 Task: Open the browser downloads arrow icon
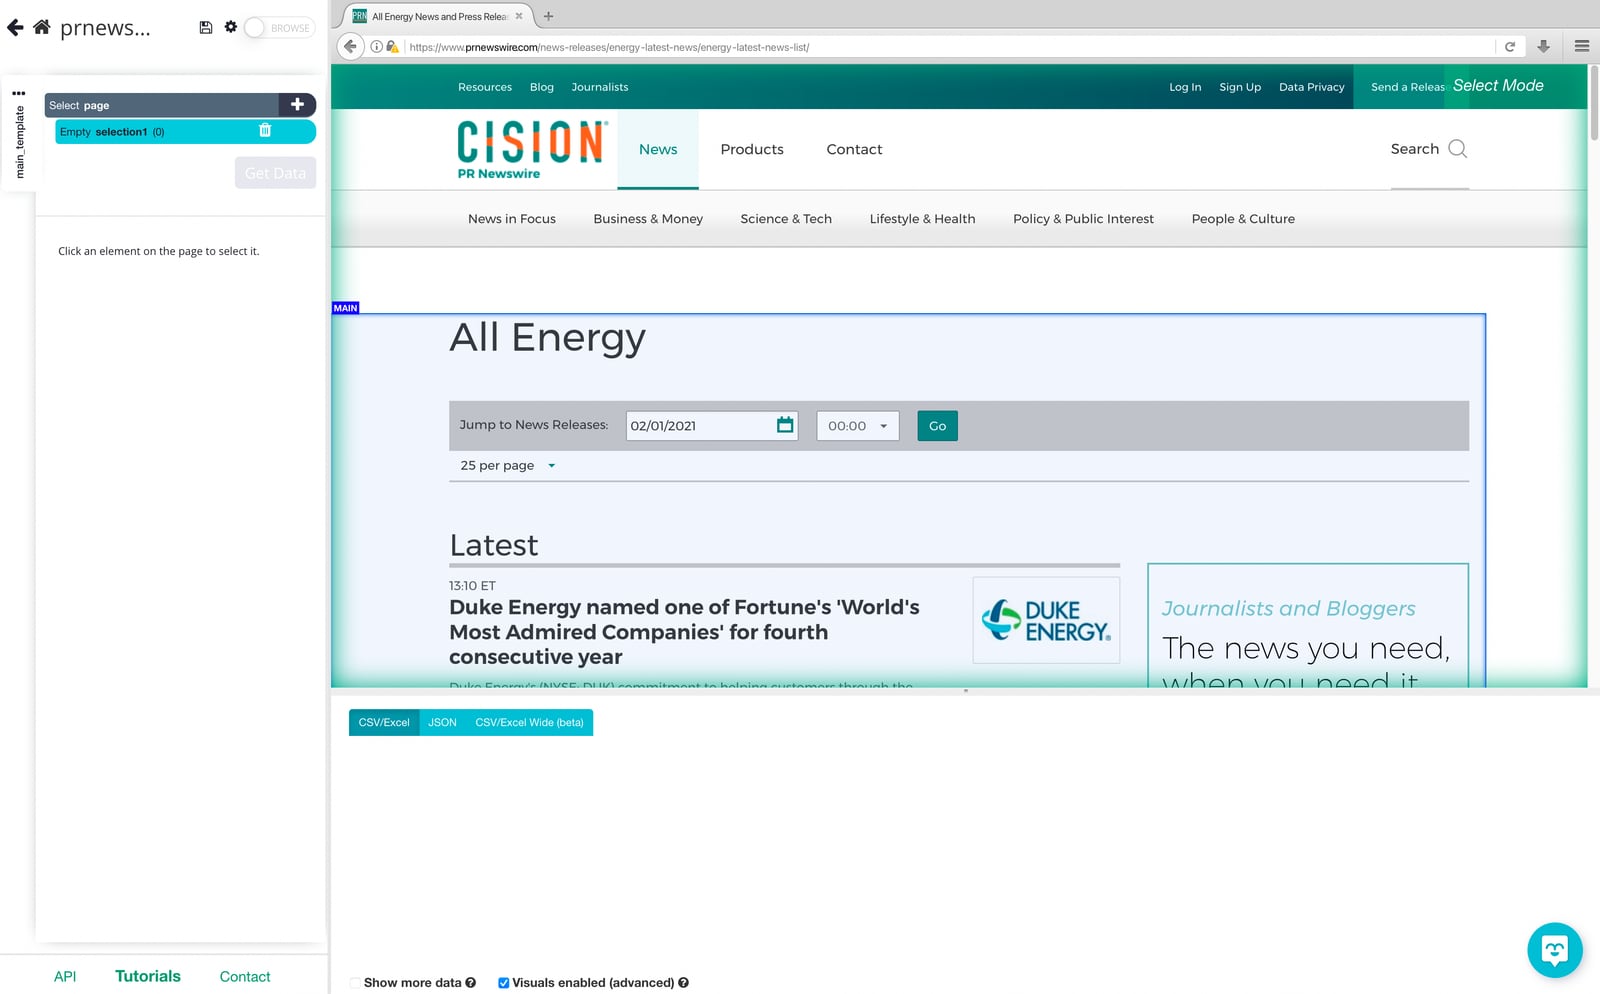pyautogui.click(x=1543, y=46)
